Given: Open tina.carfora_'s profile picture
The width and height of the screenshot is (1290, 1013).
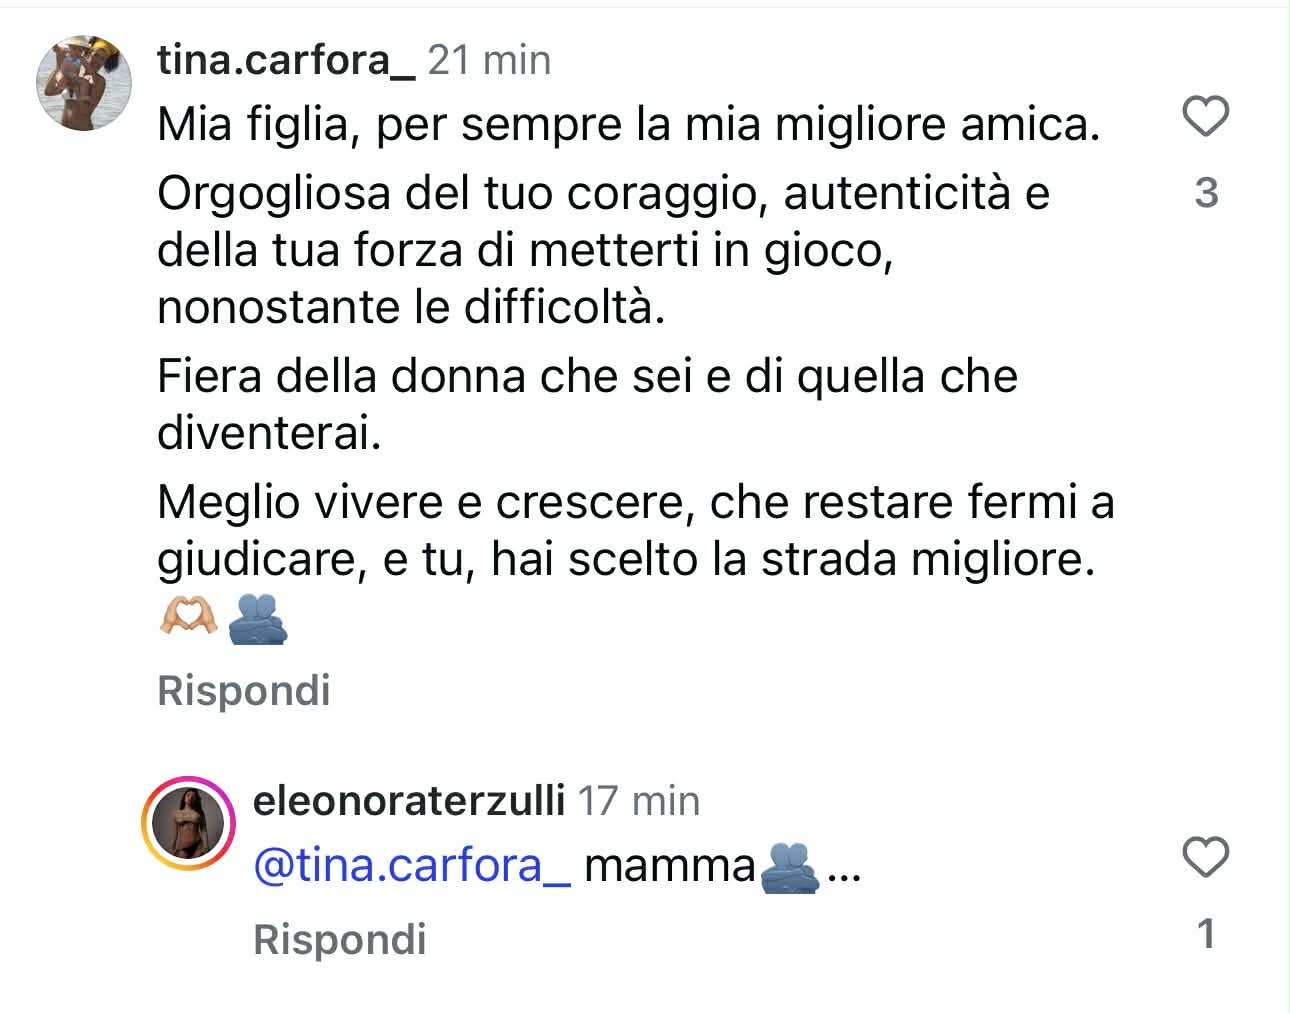Looking at the screenshot, I should click(86, 84).
